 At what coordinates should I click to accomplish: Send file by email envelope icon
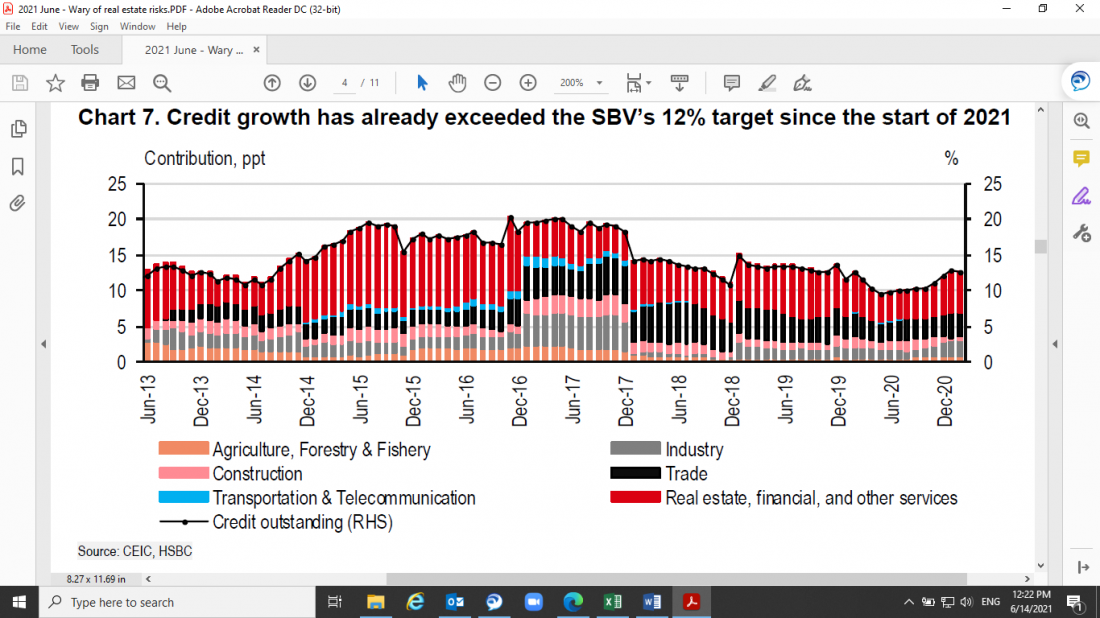[126, 83]
